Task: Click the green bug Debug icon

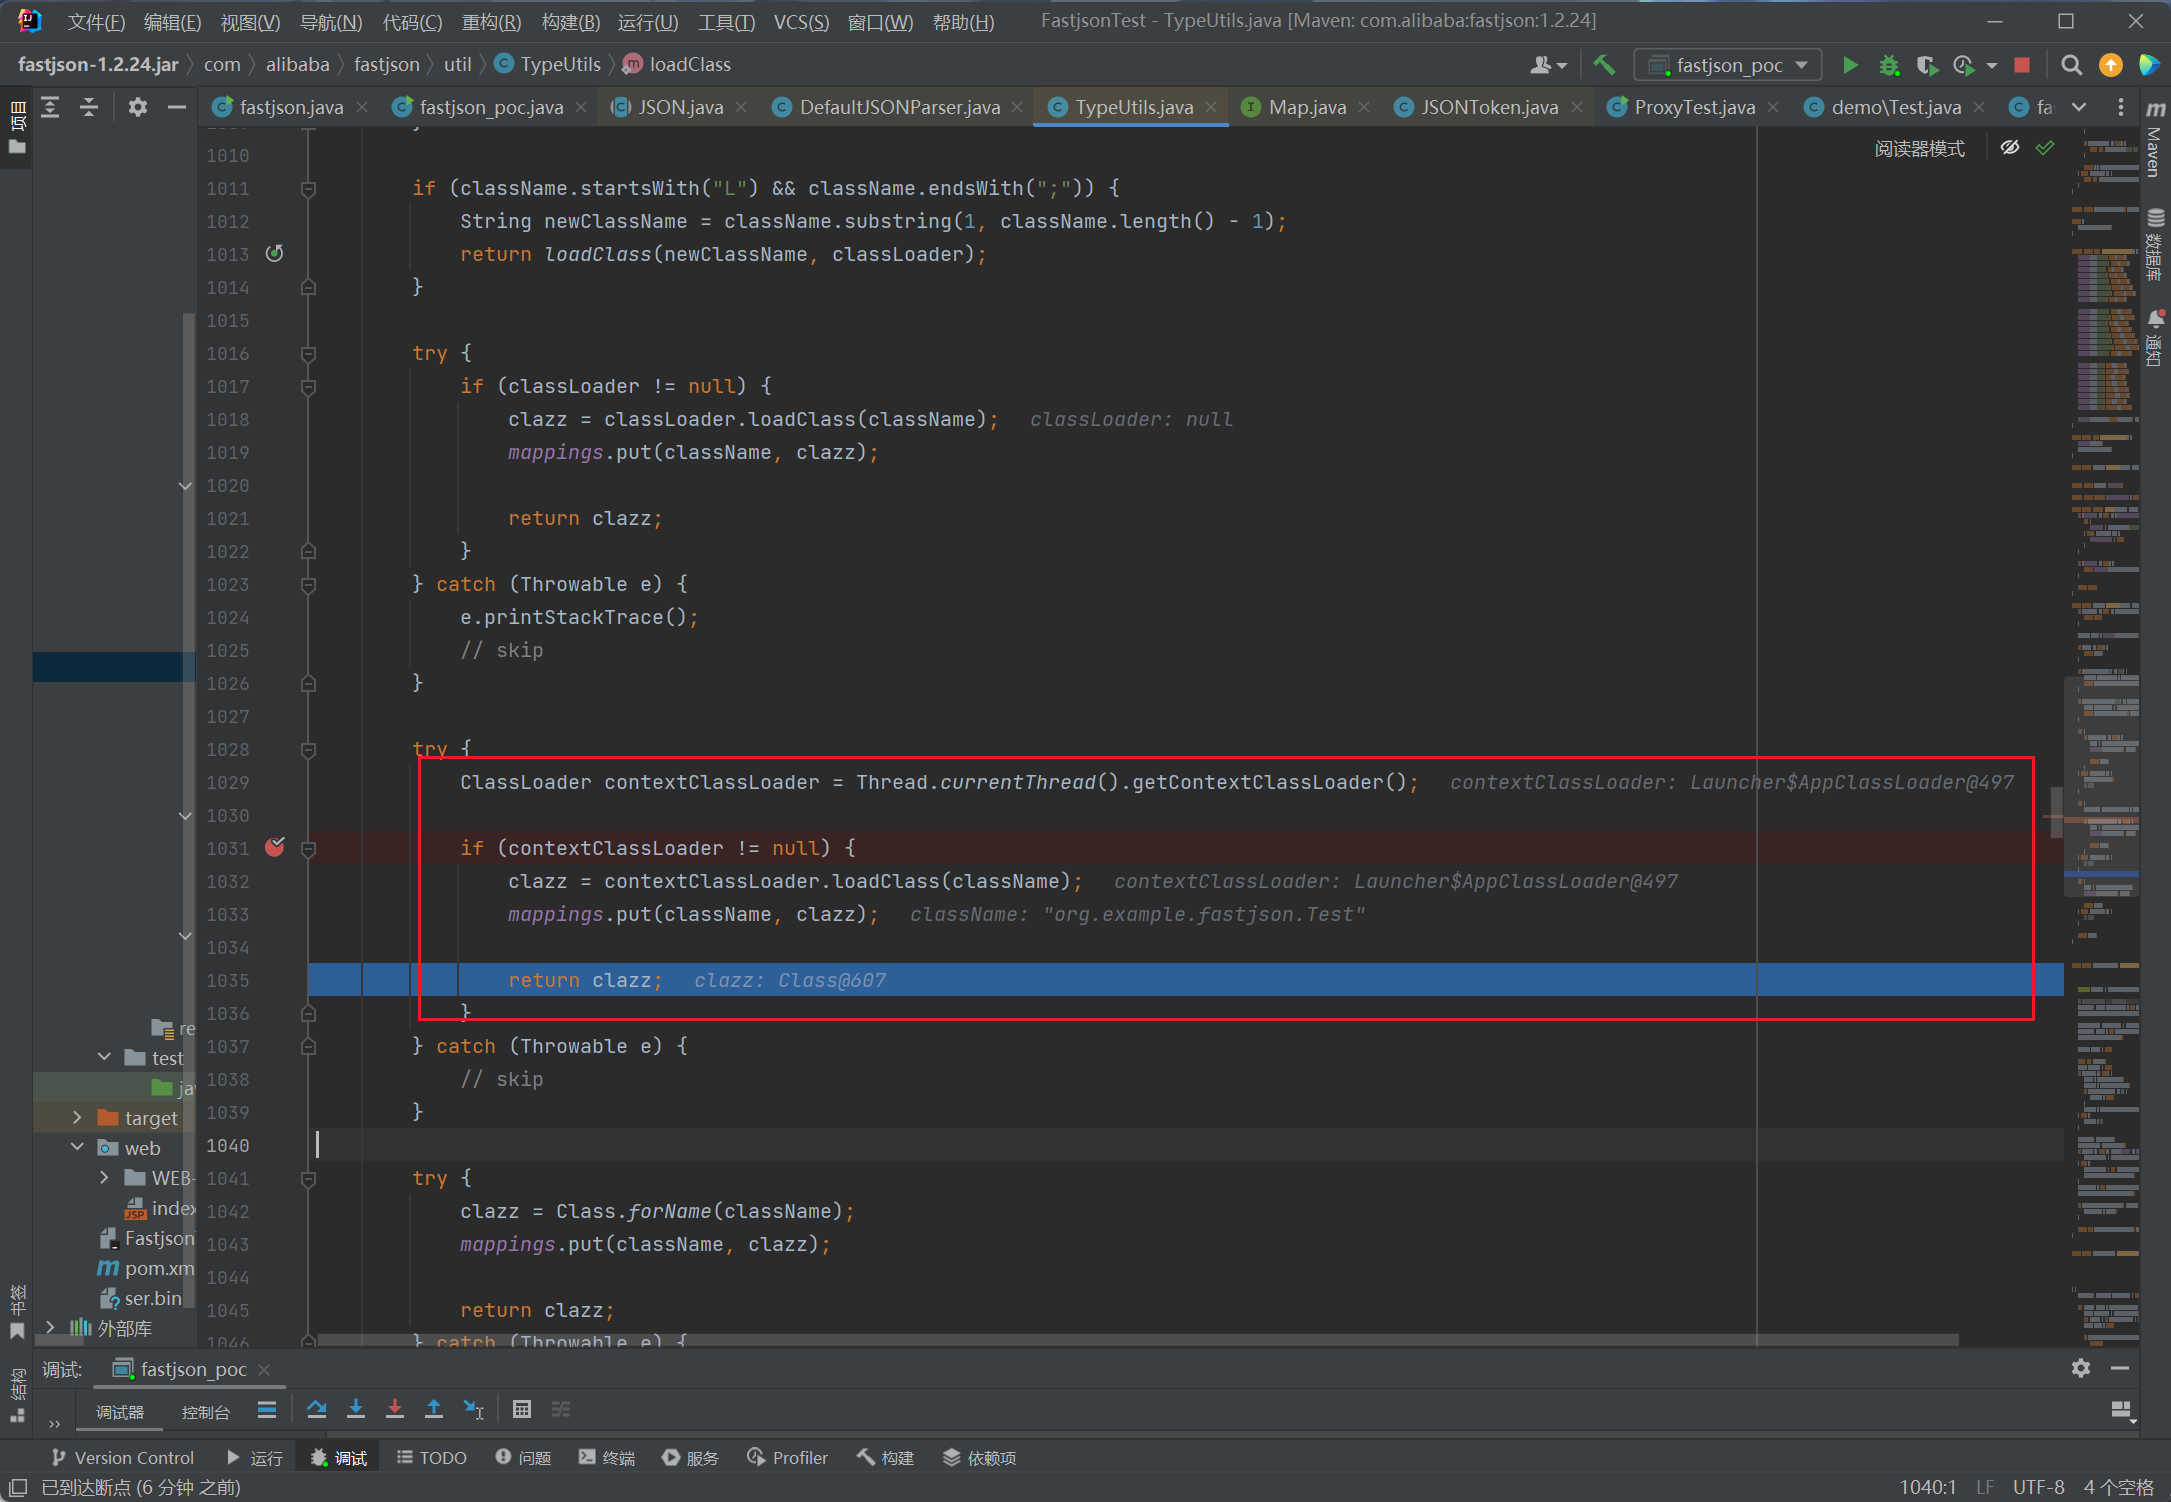Action: [x=1889, y=65]
